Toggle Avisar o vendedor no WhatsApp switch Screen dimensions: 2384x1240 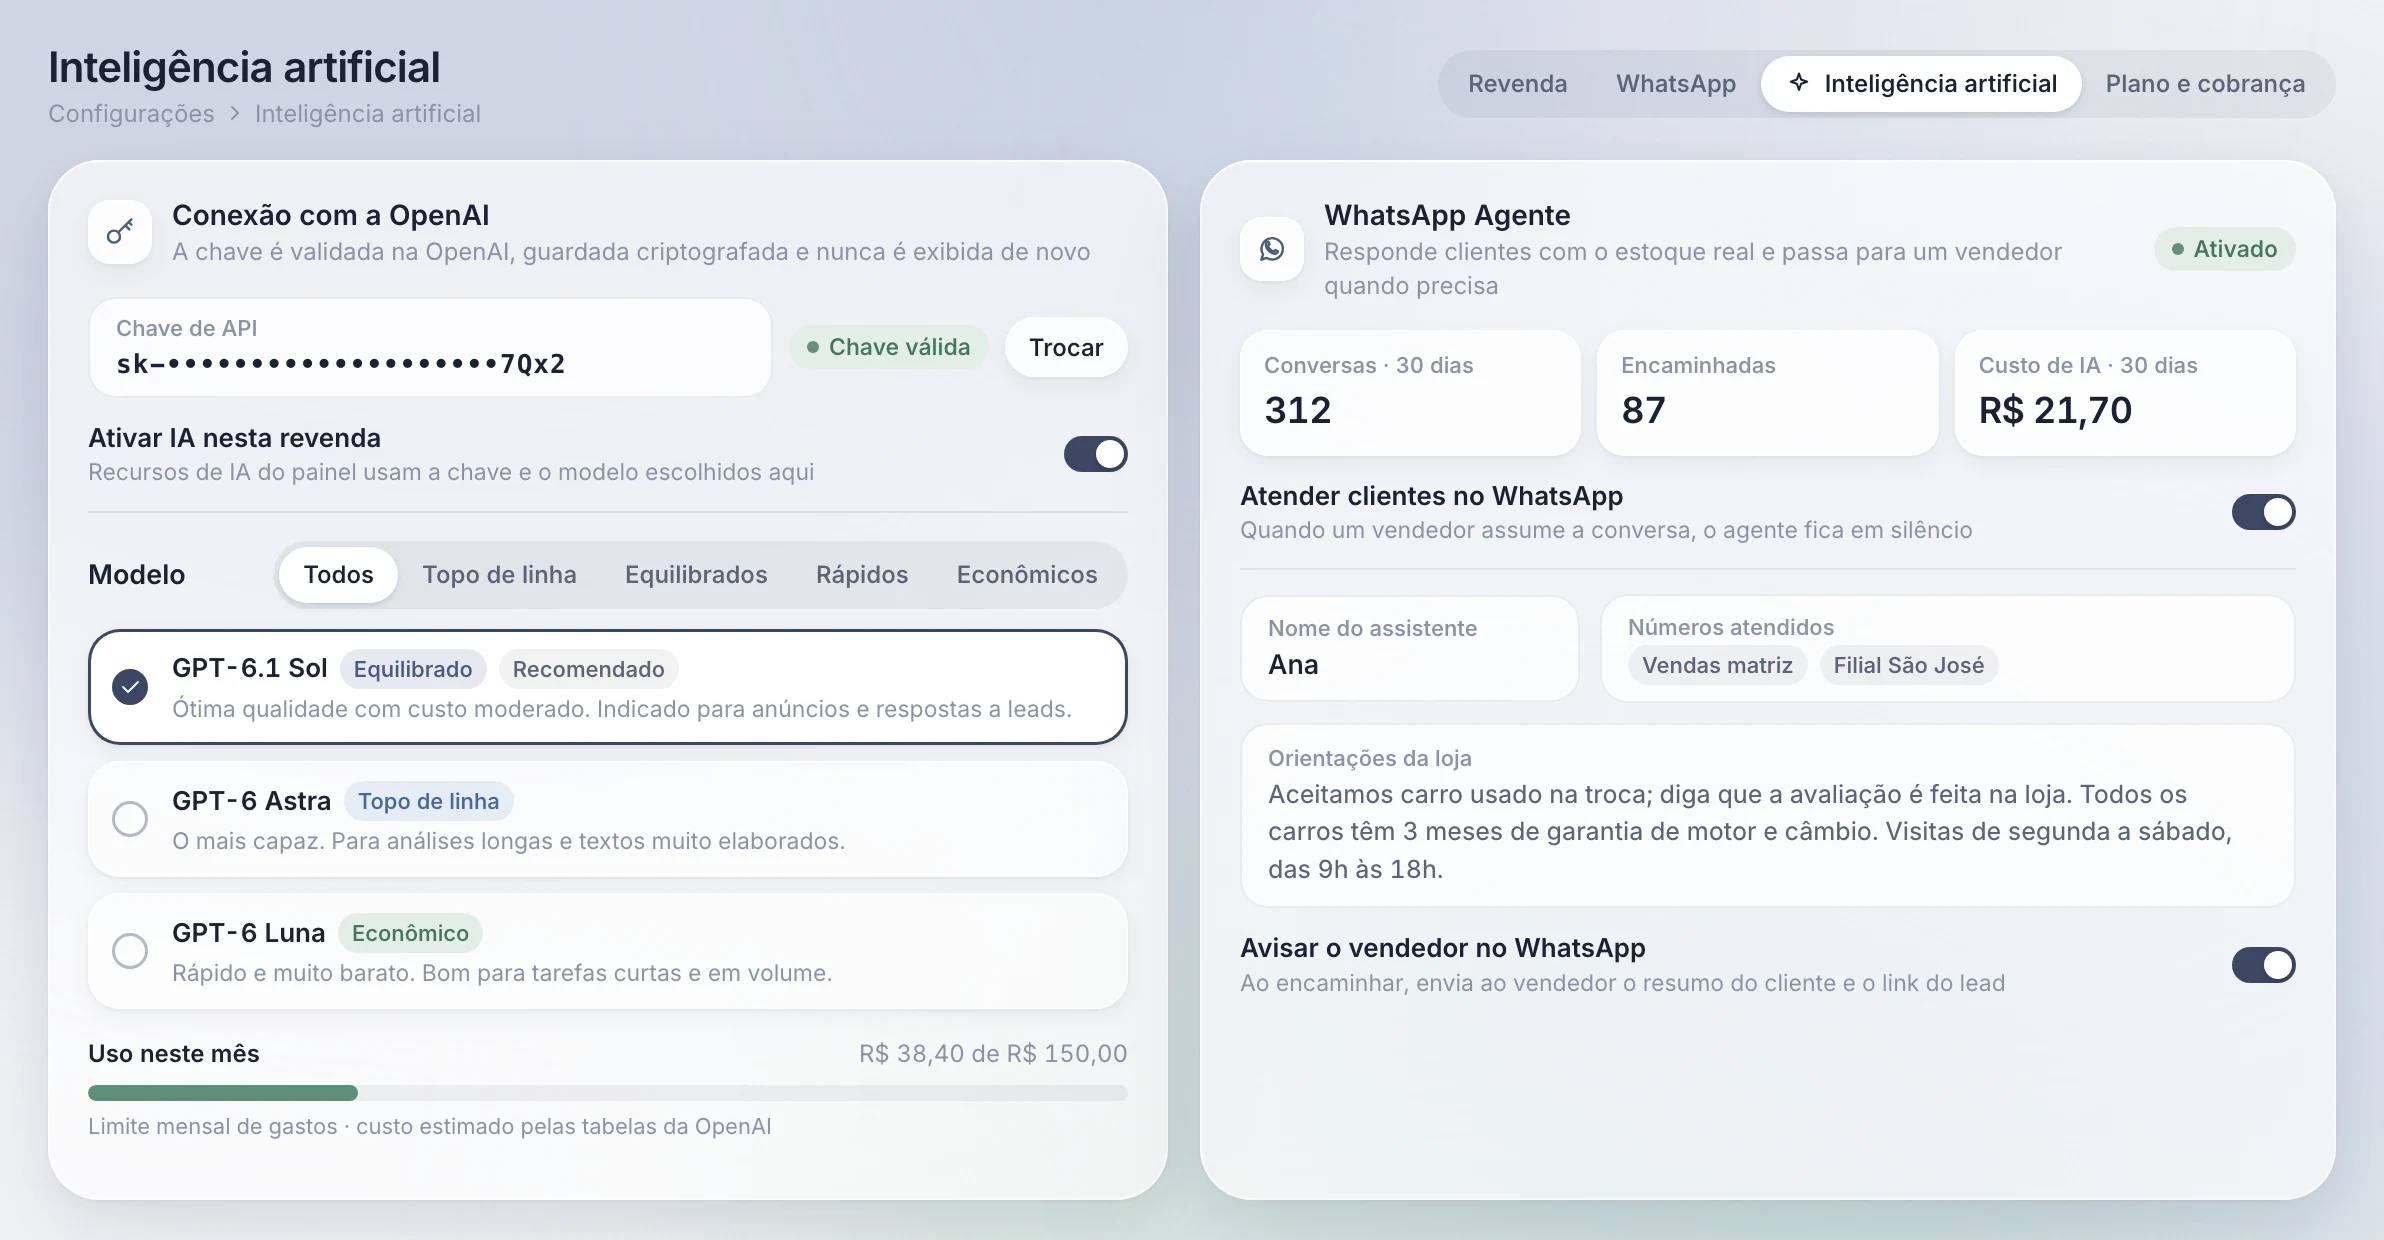coord(2263,965)
